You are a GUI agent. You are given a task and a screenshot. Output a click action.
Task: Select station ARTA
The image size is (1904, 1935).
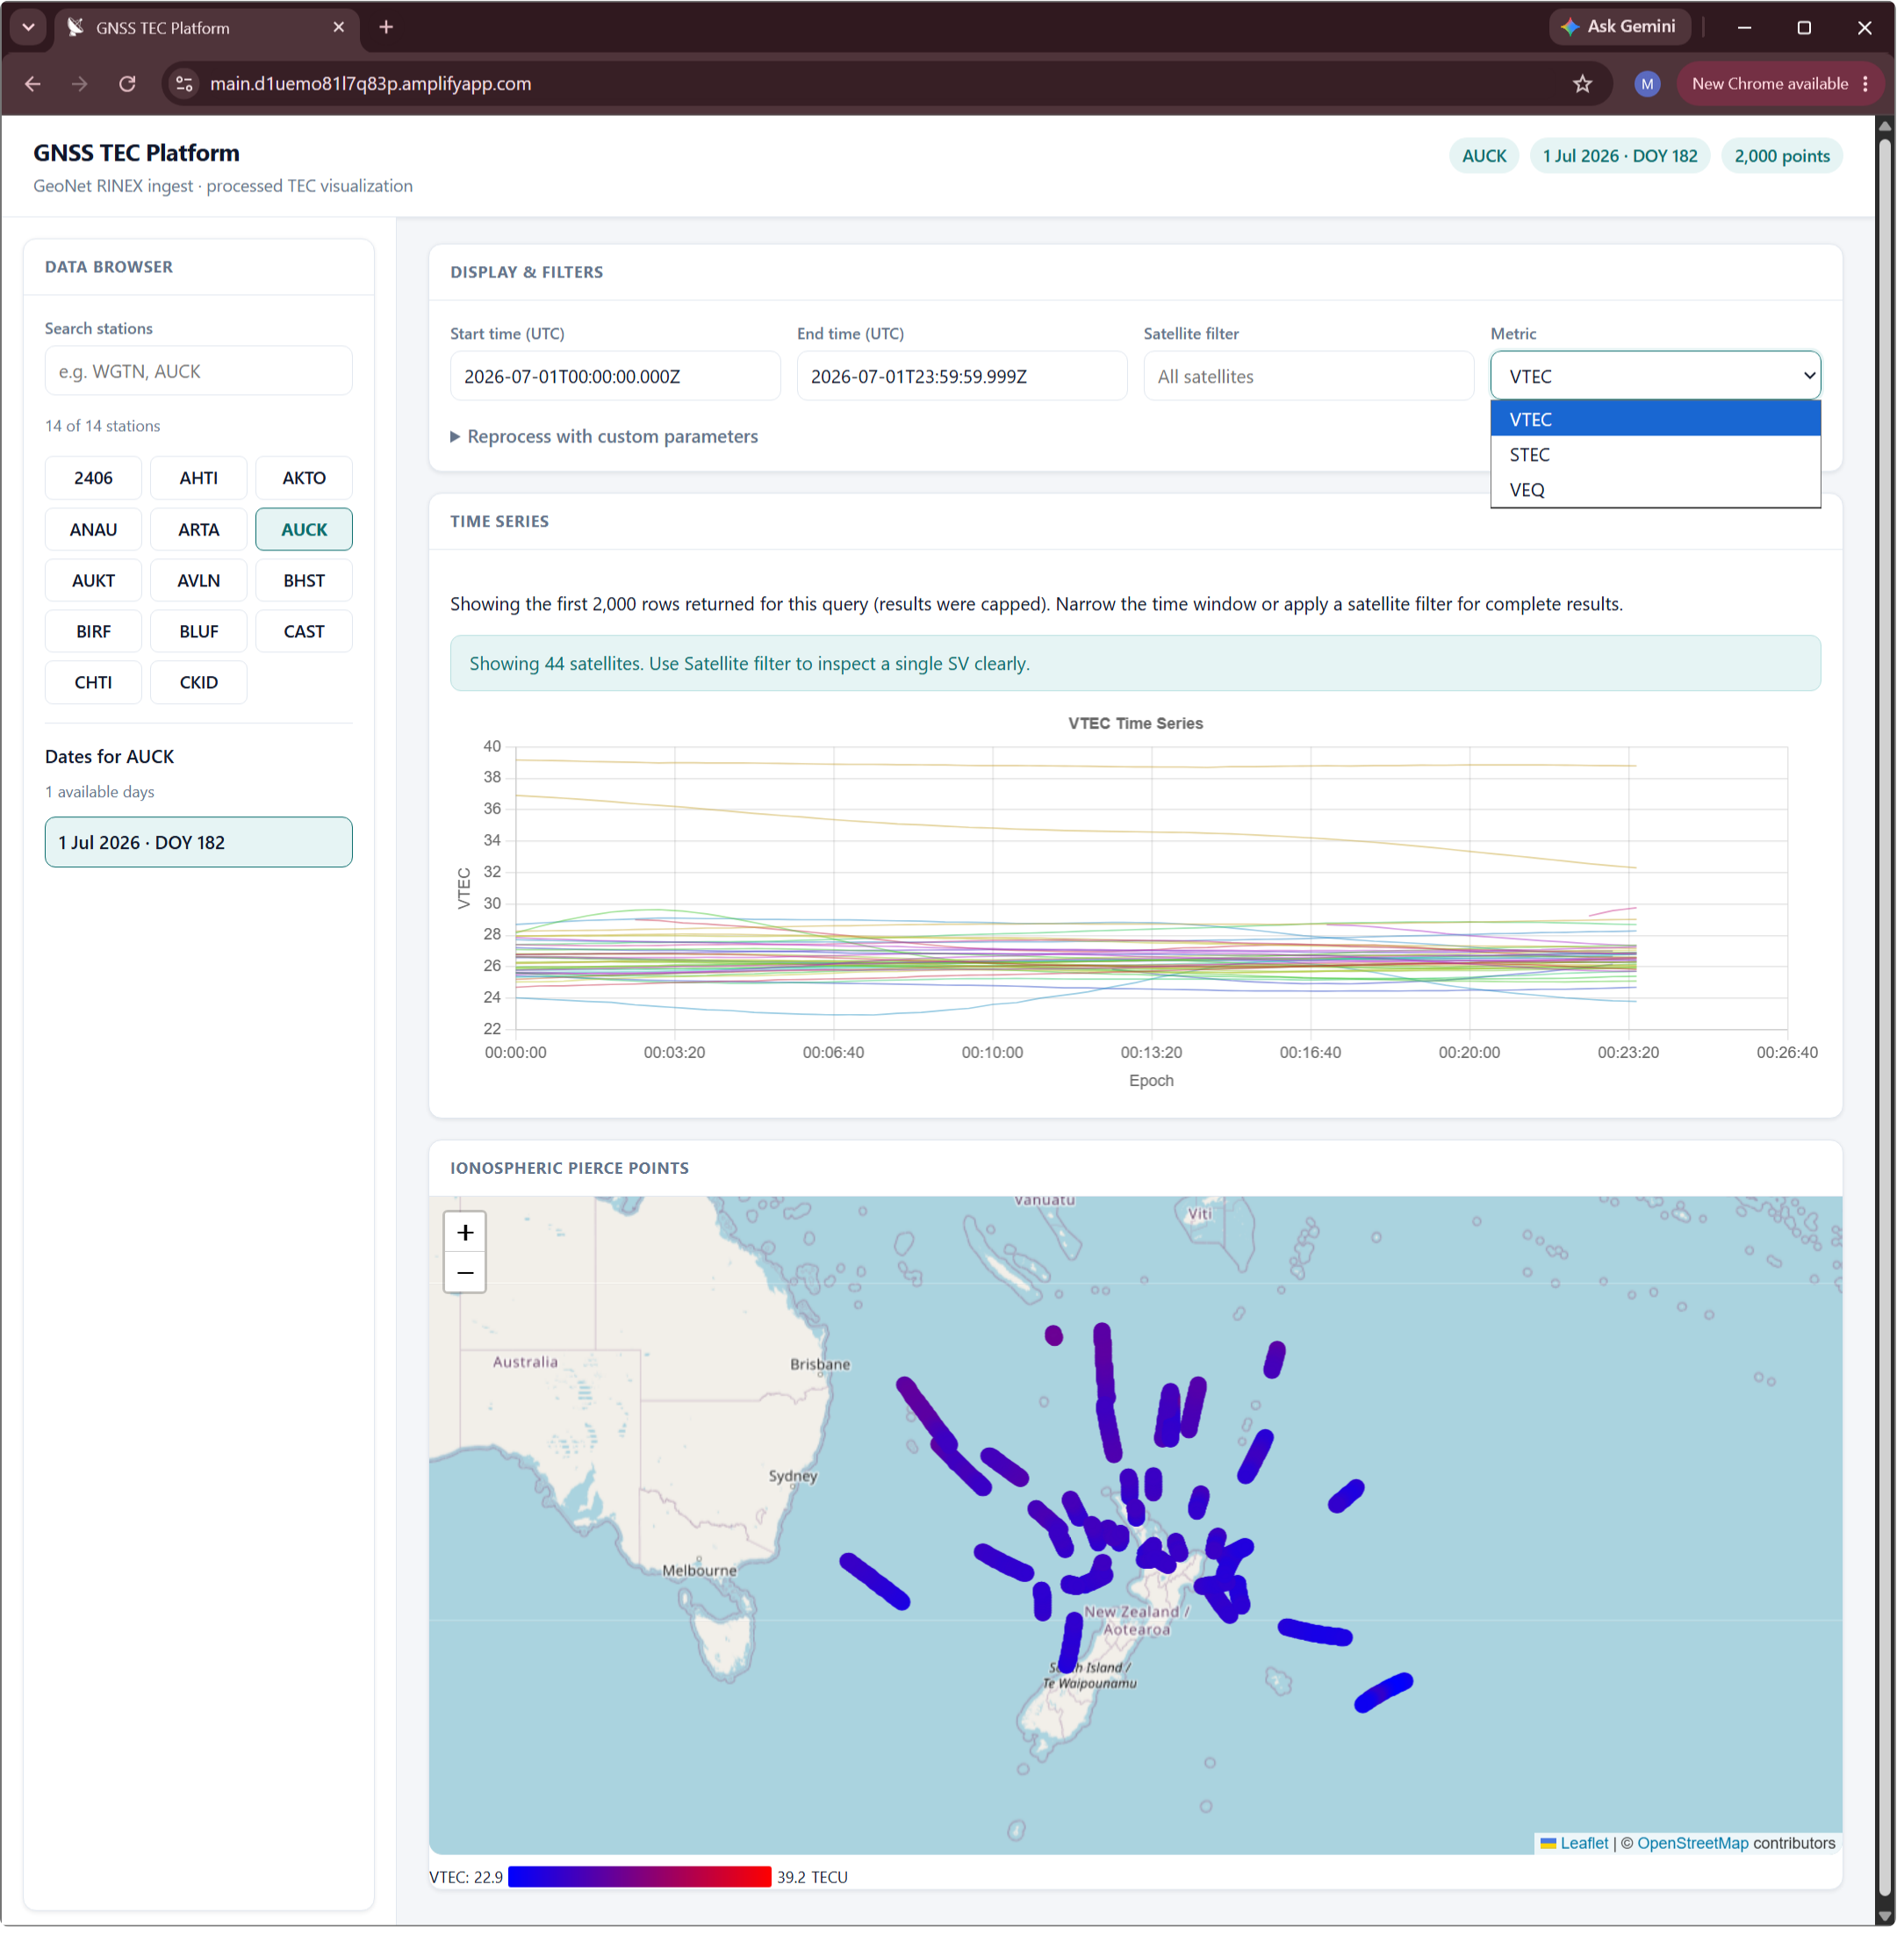[x=199, y=531]
